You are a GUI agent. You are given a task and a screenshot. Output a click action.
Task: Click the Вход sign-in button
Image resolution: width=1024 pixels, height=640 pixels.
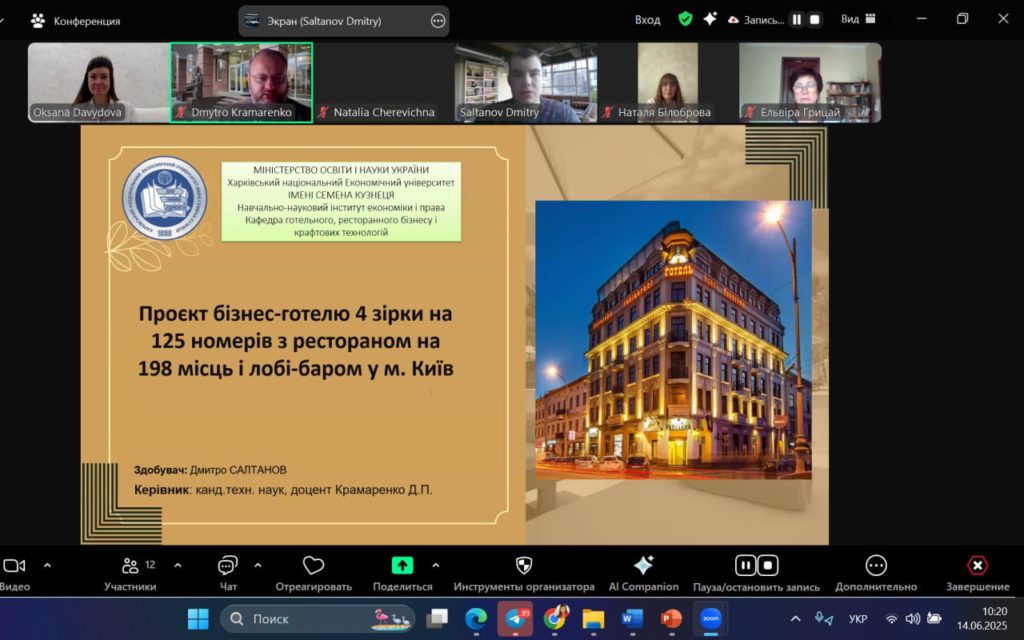click(647, 19)
